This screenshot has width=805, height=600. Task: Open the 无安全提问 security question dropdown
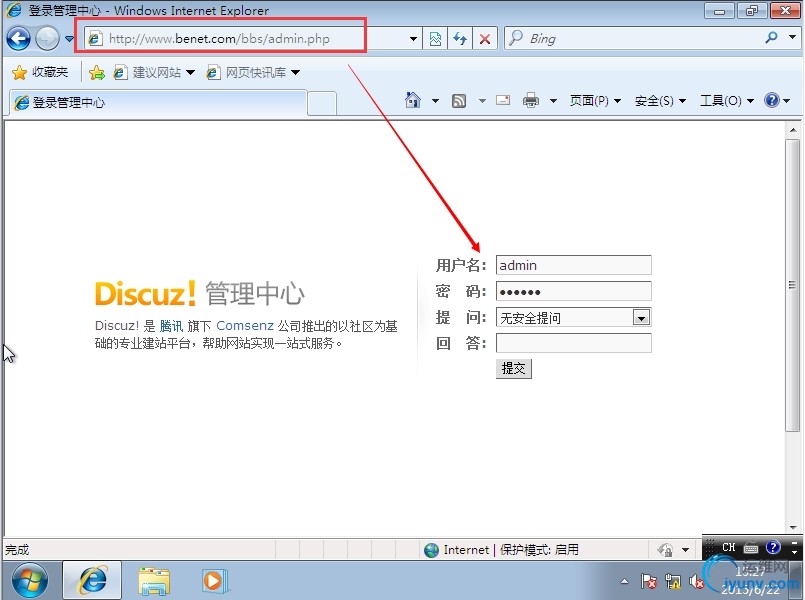[573, 317]
